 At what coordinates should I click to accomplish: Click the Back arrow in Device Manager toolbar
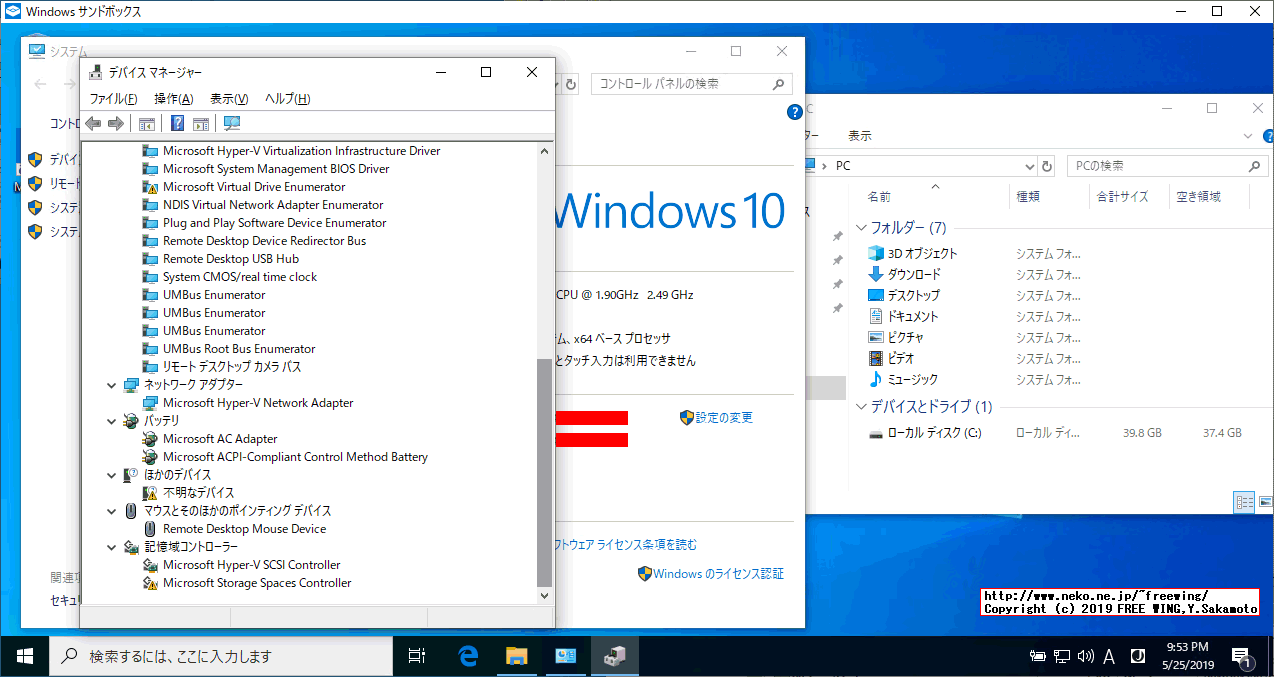[x=92, y=122]
